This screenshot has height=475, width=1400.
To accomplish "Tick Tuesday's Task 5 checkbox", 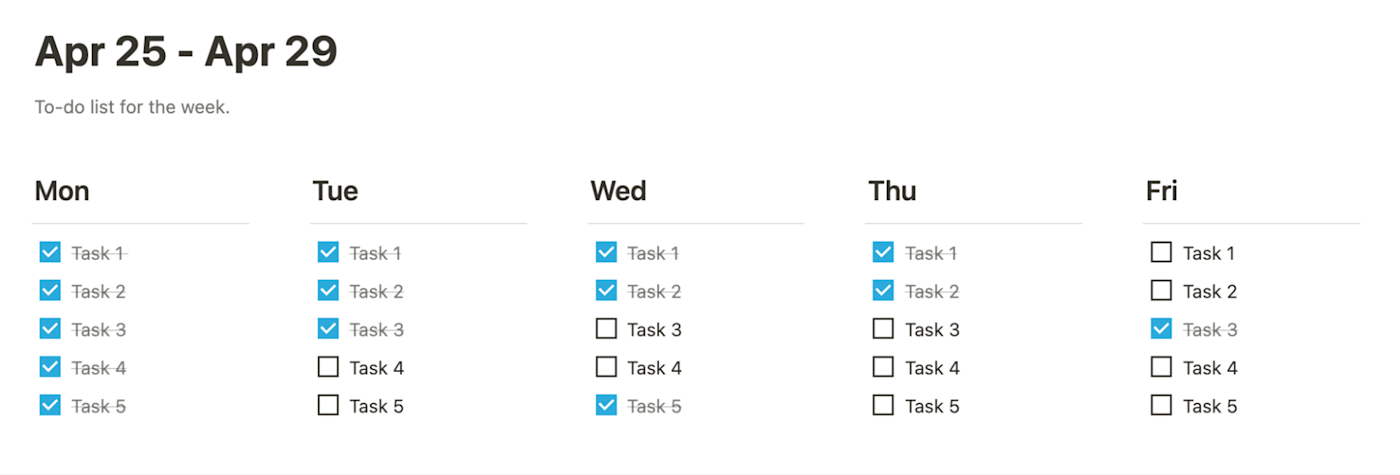I will [328, 405].
